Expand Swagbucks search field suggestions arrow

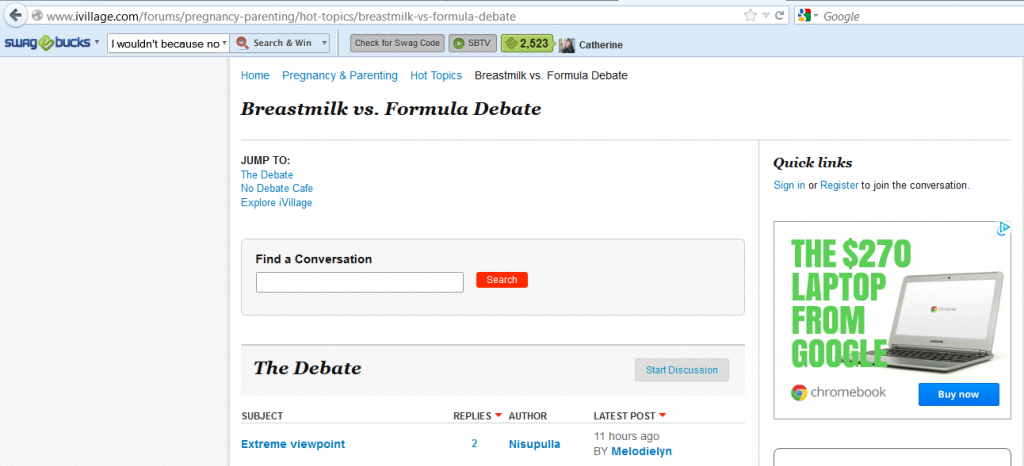point(225,44)
